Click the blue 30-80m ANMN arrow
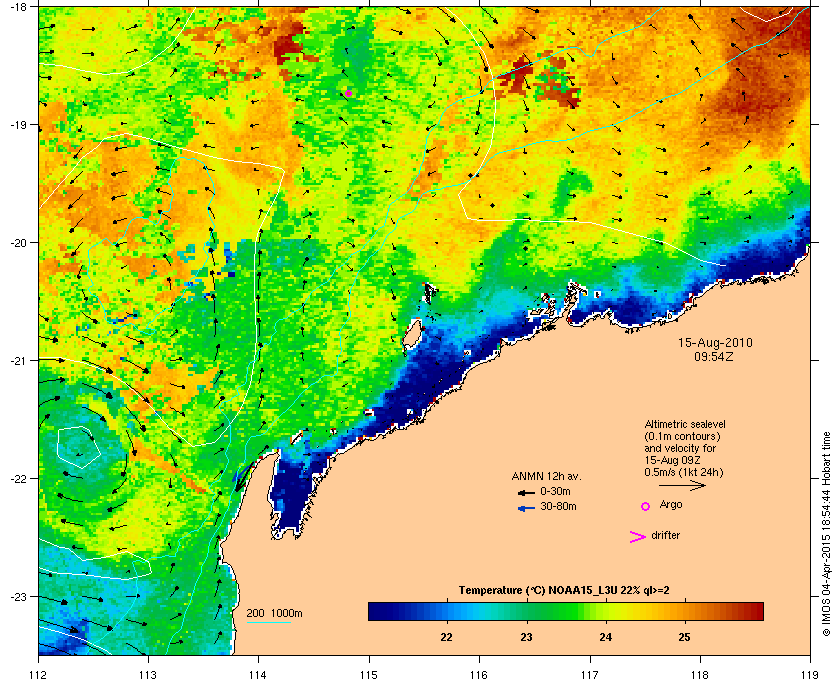 tap(527, 508)
